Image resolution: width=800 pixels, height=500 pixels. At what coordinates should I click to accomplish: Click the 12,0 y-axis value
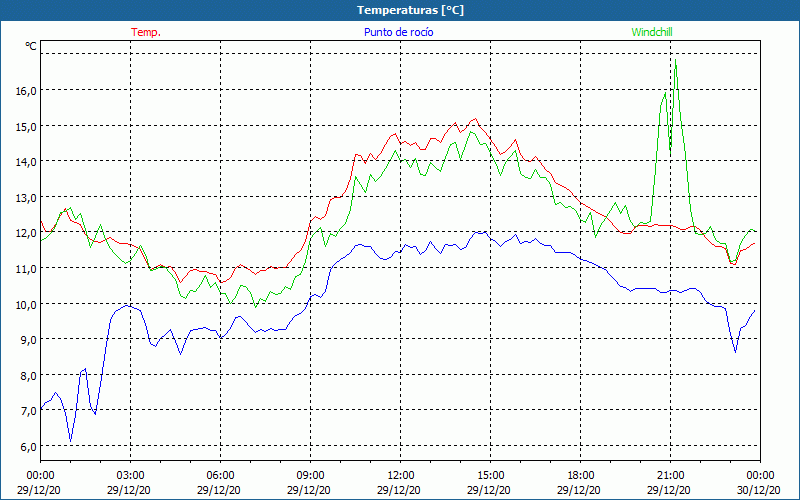click(26, 233)
